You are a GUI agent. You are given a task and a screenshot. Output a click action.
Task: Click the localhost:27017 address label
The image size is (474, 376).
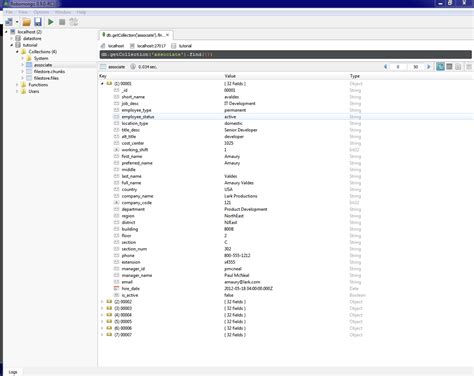[x=151, y=46]
